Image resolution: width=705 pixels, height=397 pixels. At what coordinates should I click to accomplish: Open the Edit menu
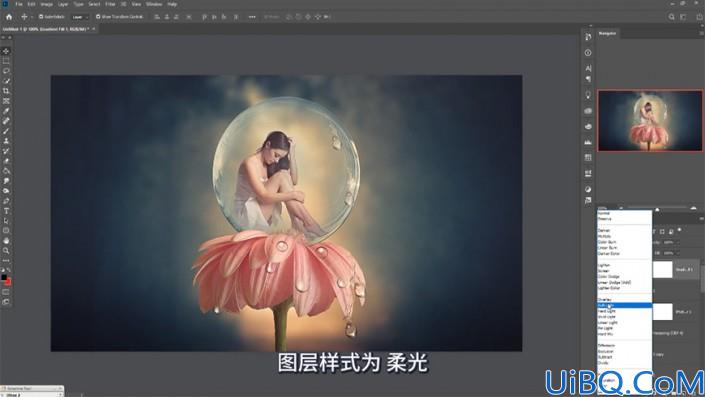tap(31, 4)
